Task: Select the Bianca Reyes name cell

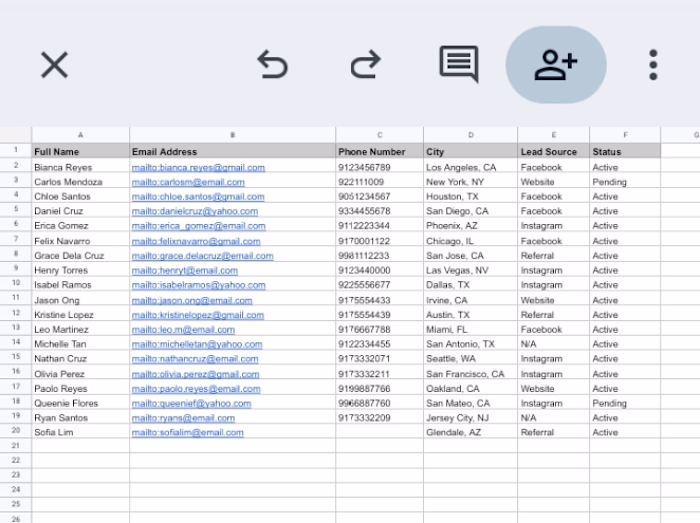Action: point(80,167)
